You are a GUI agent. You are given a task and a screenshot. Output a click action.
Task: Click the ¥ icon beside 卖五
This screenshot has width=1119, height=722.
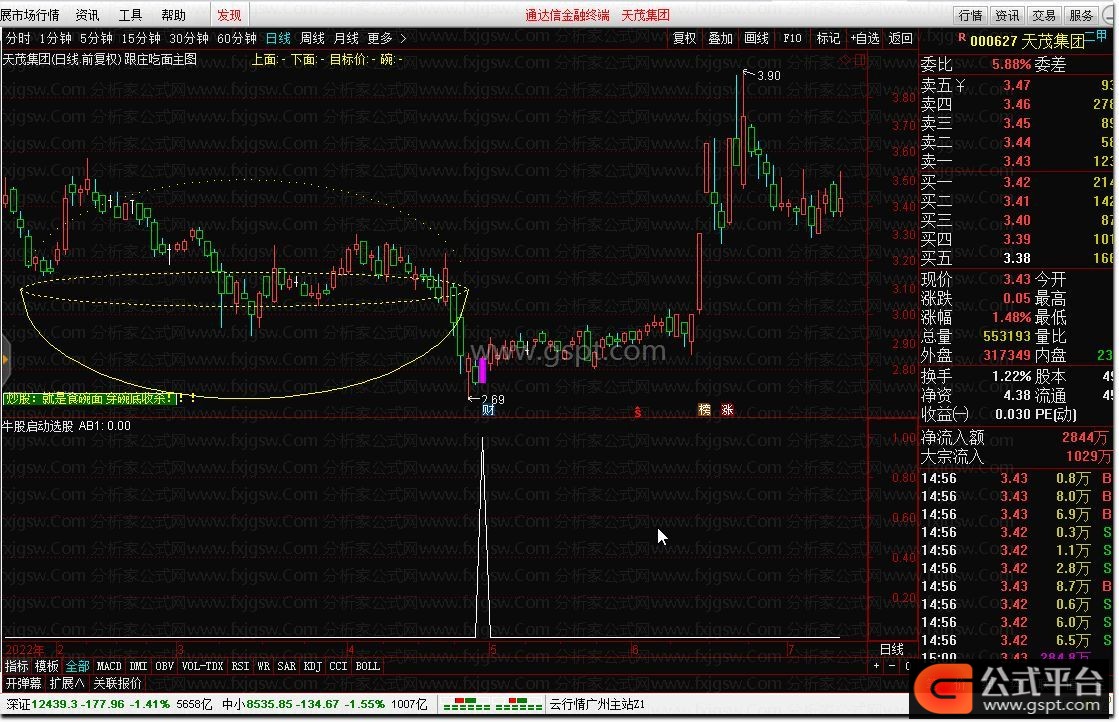pyautogui.click(x=960, y=86)
